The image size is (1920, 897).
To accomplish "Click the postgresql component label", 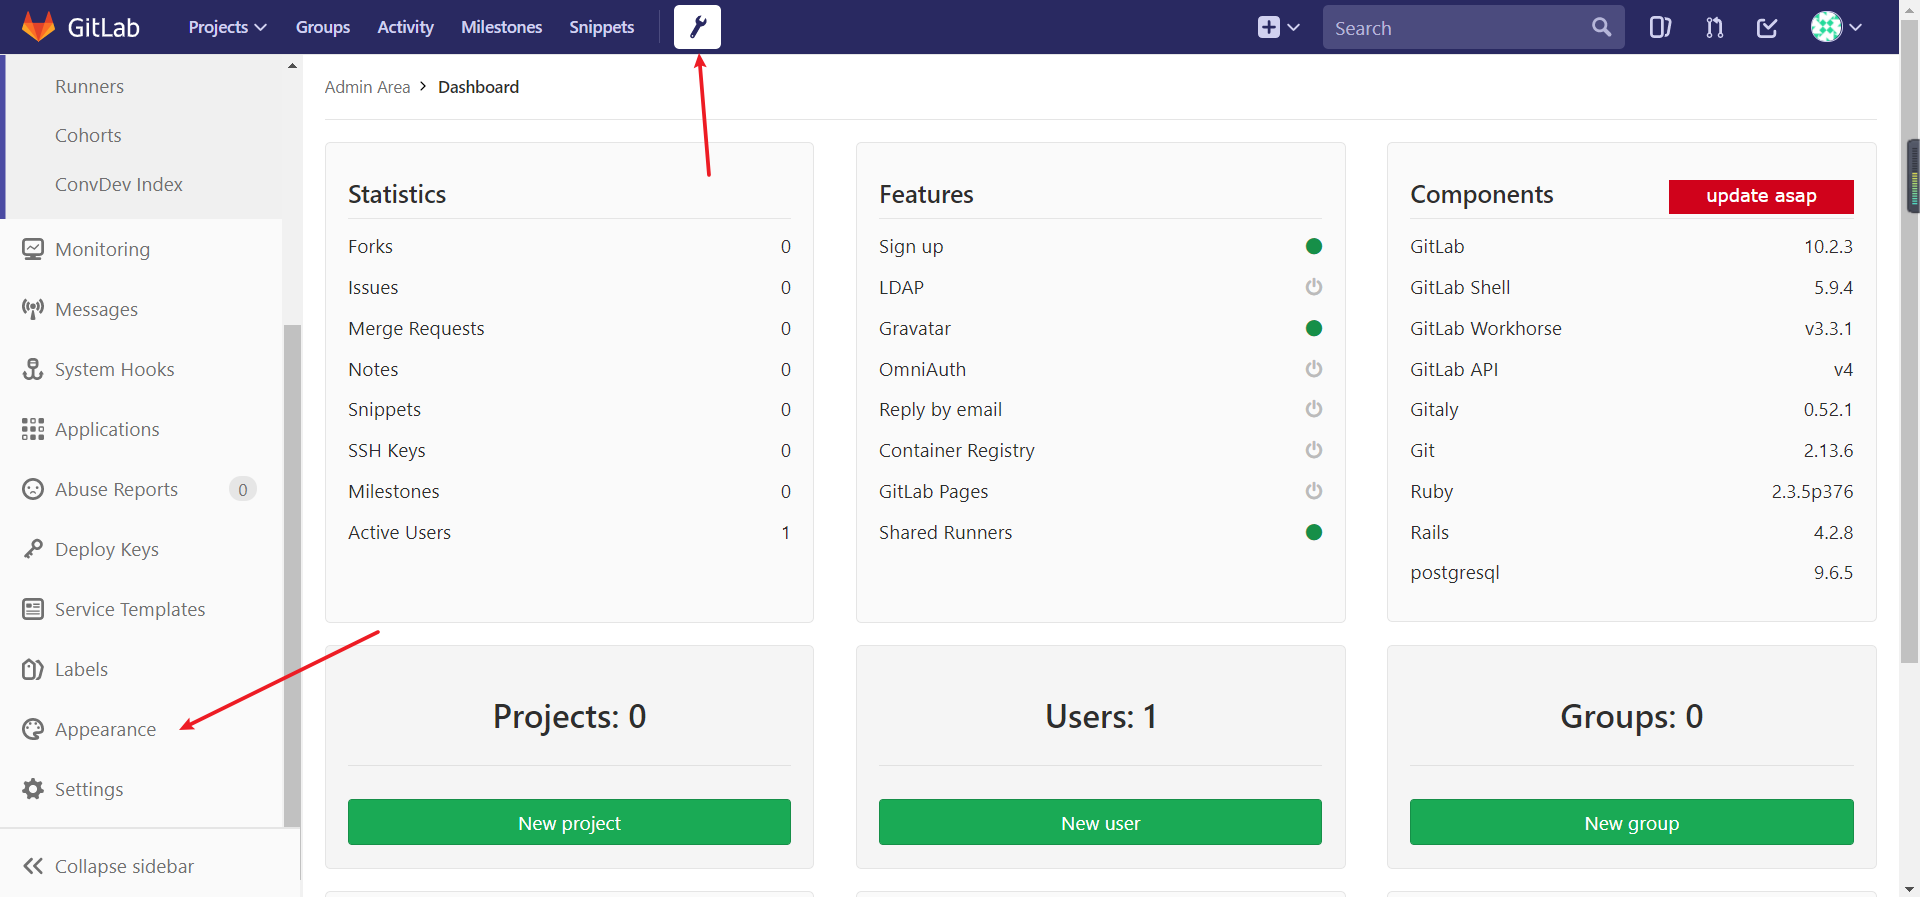I will 1454,573.
